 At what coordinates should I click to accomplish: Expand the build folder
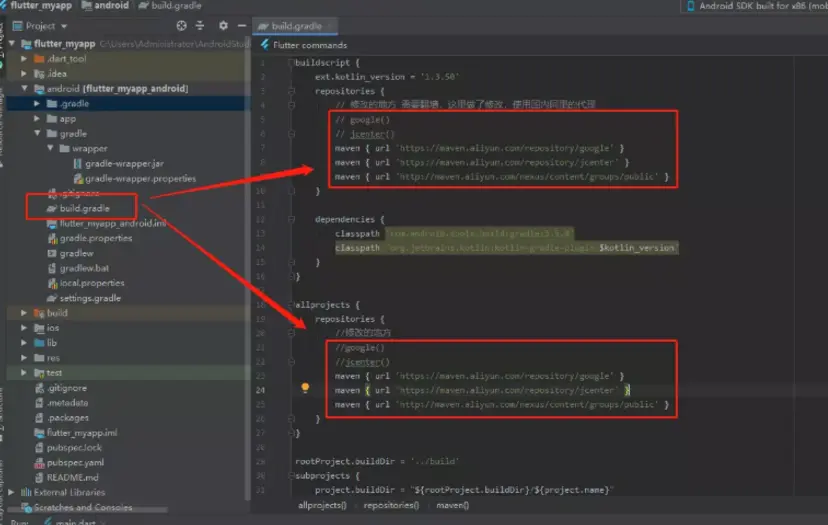coord(24,313)
